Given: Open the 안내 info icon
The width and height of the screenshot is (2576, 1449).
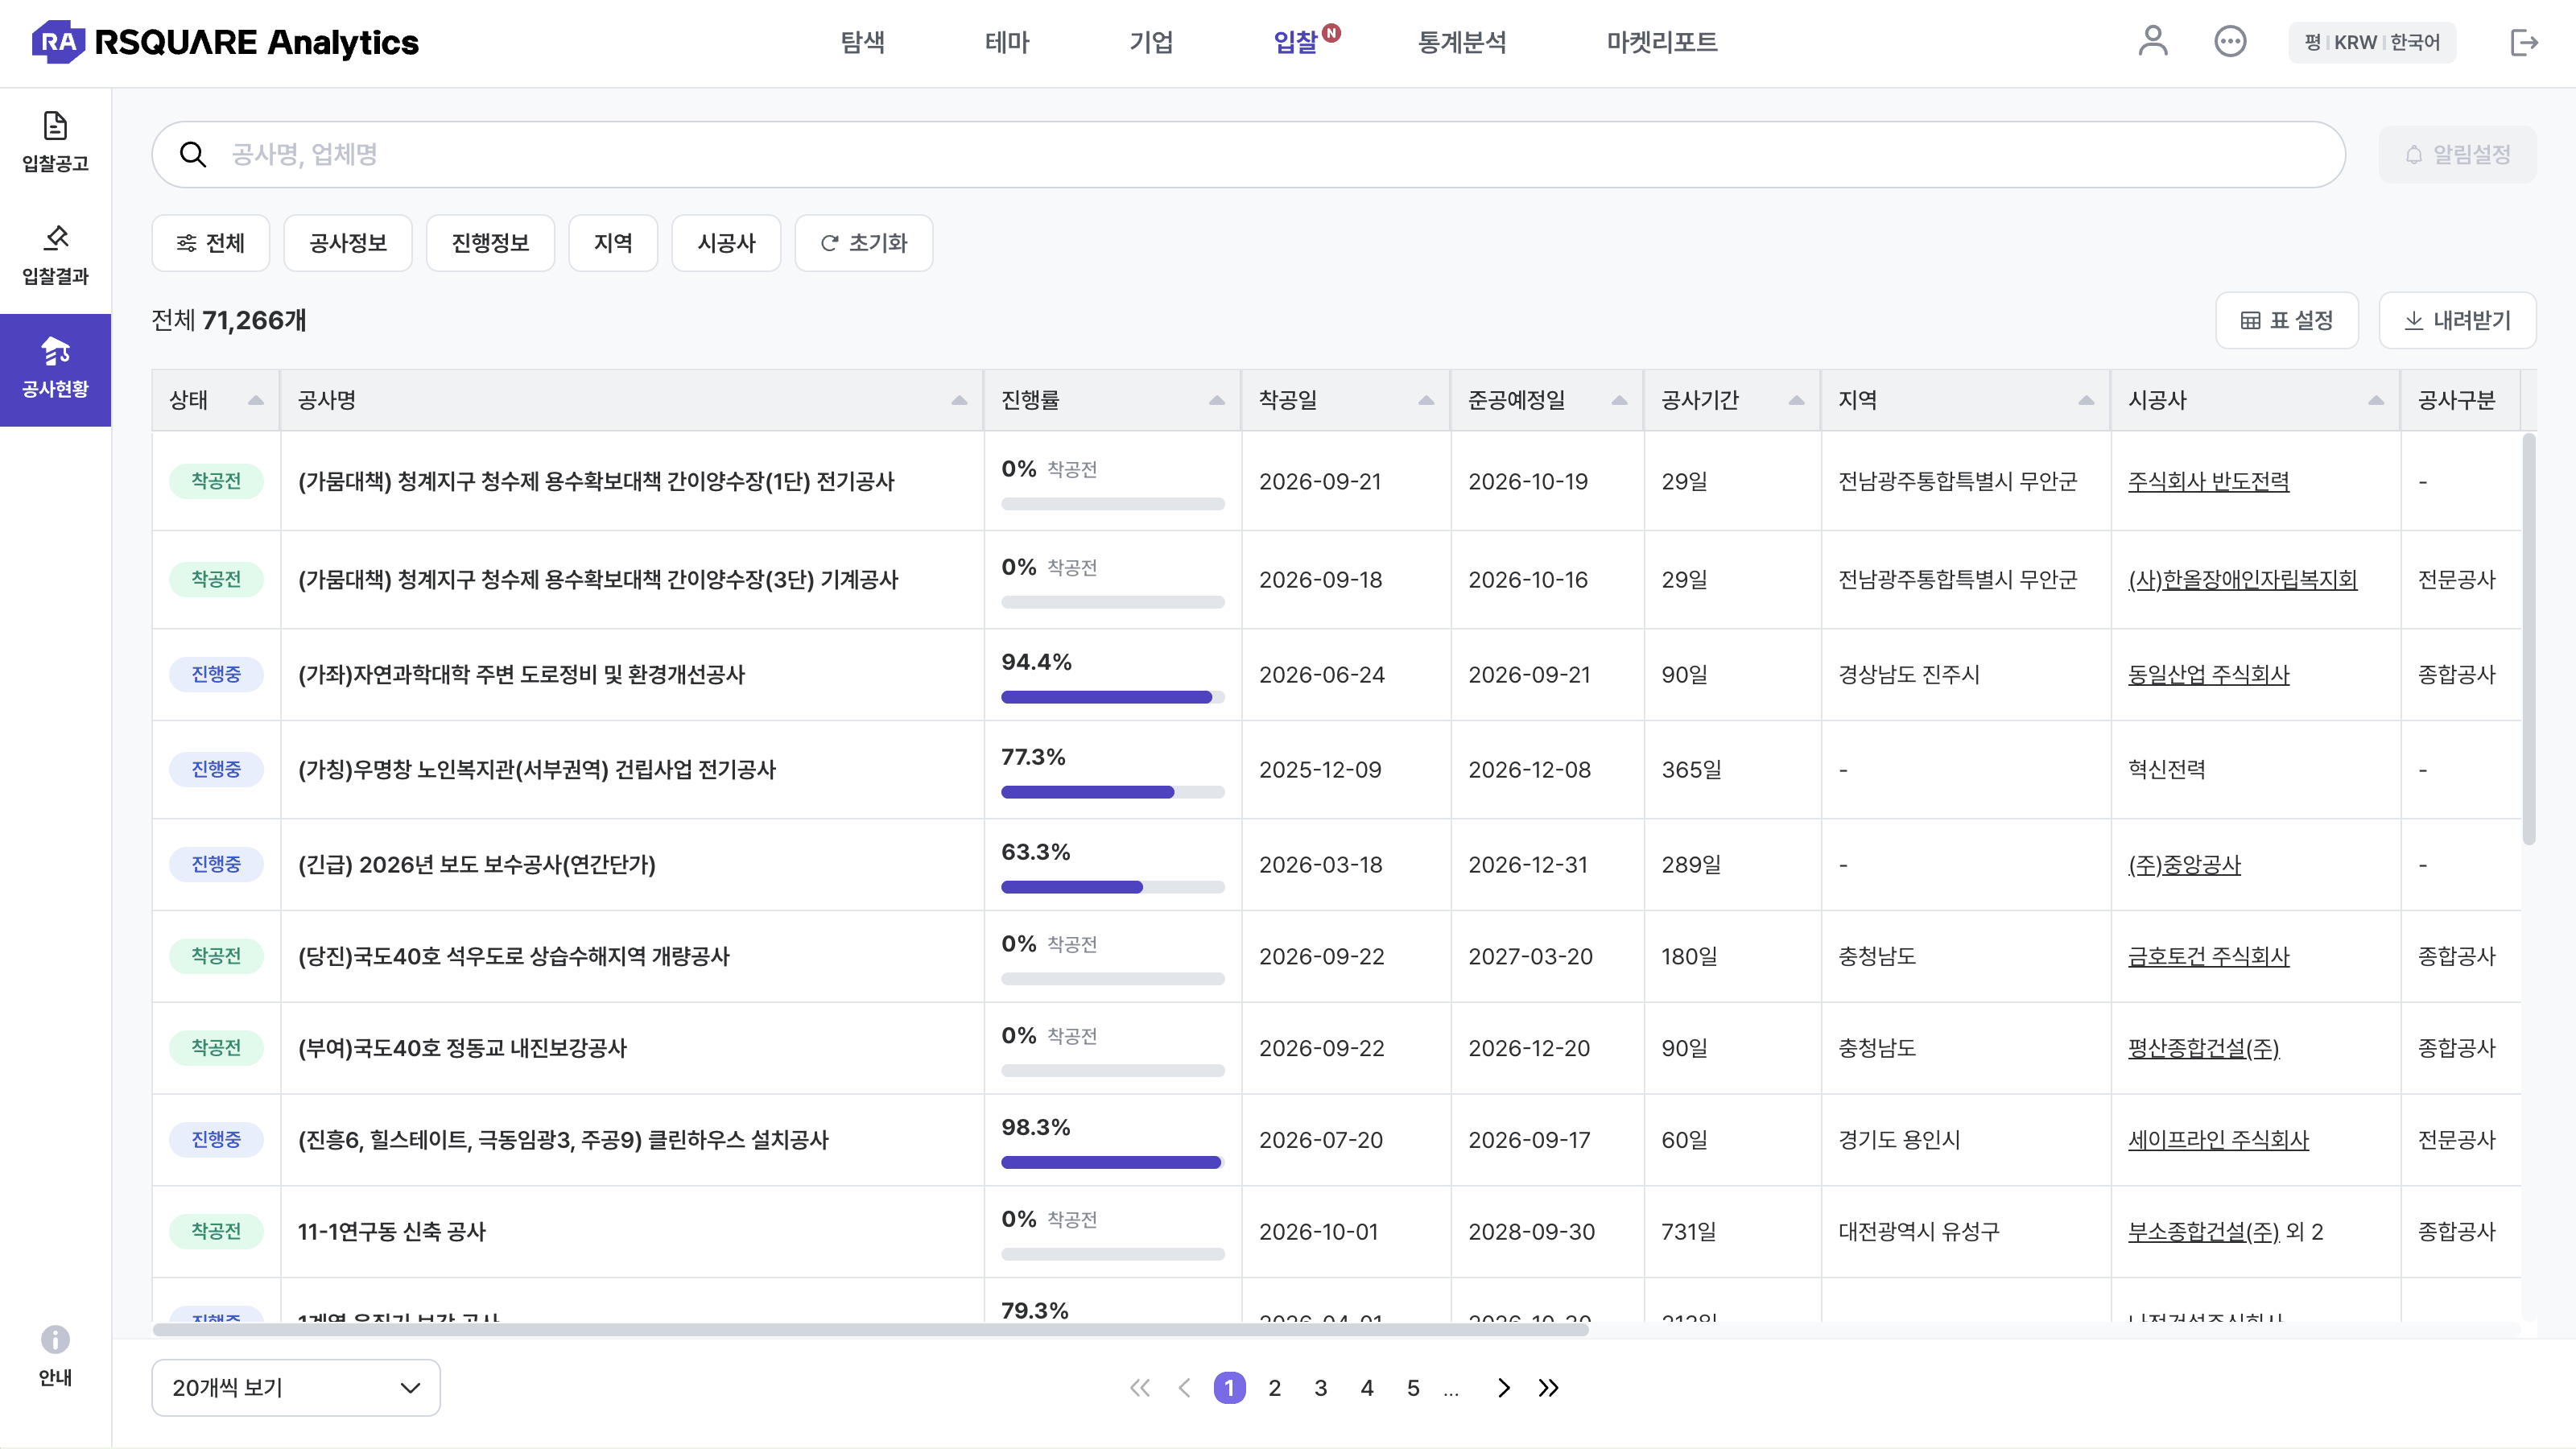Looking at the screenshot, I should pyautogui.click(x=55, y=1340).
